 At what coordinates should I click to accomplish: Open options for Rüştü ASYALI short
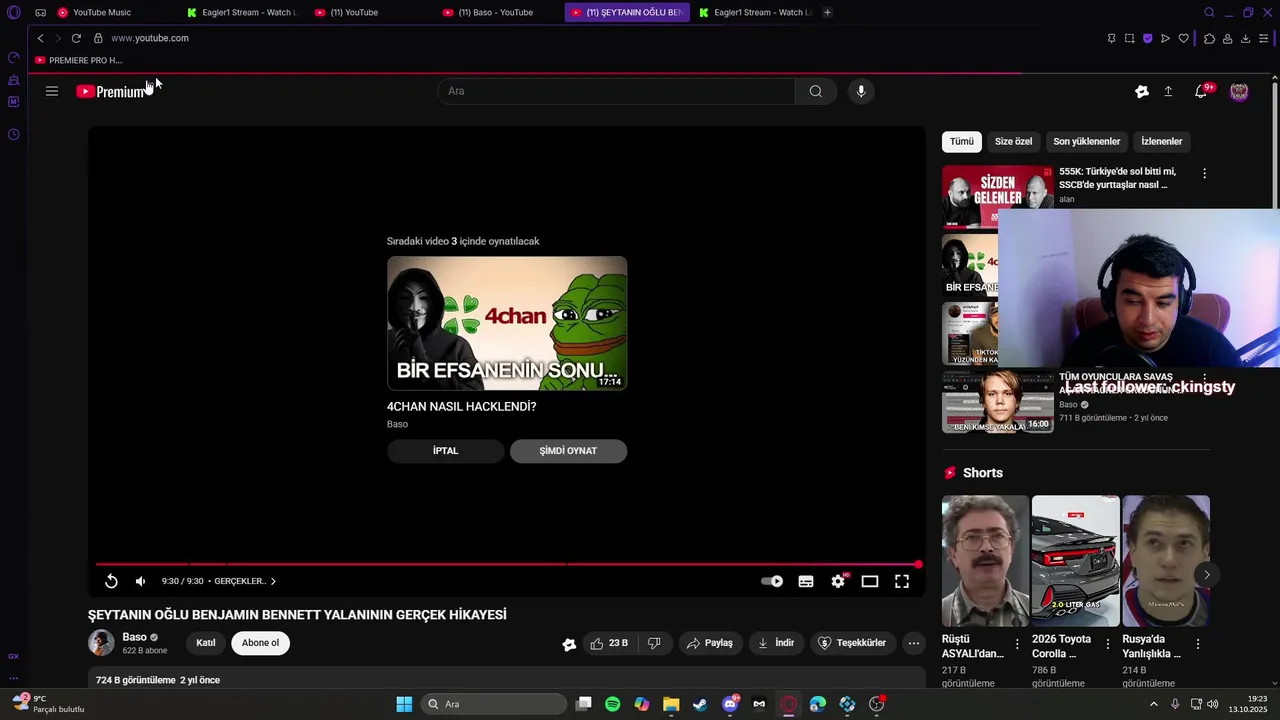pyautogui.click(x=1017, y=645)
